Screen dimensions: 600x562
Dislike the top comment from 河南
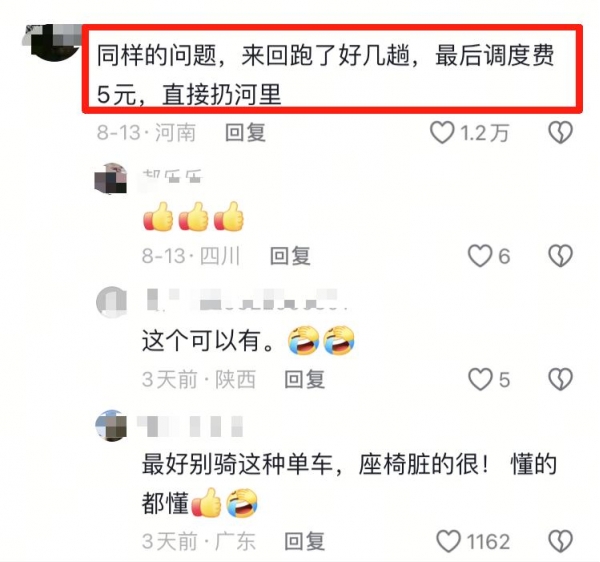click(x=561, y=133)
